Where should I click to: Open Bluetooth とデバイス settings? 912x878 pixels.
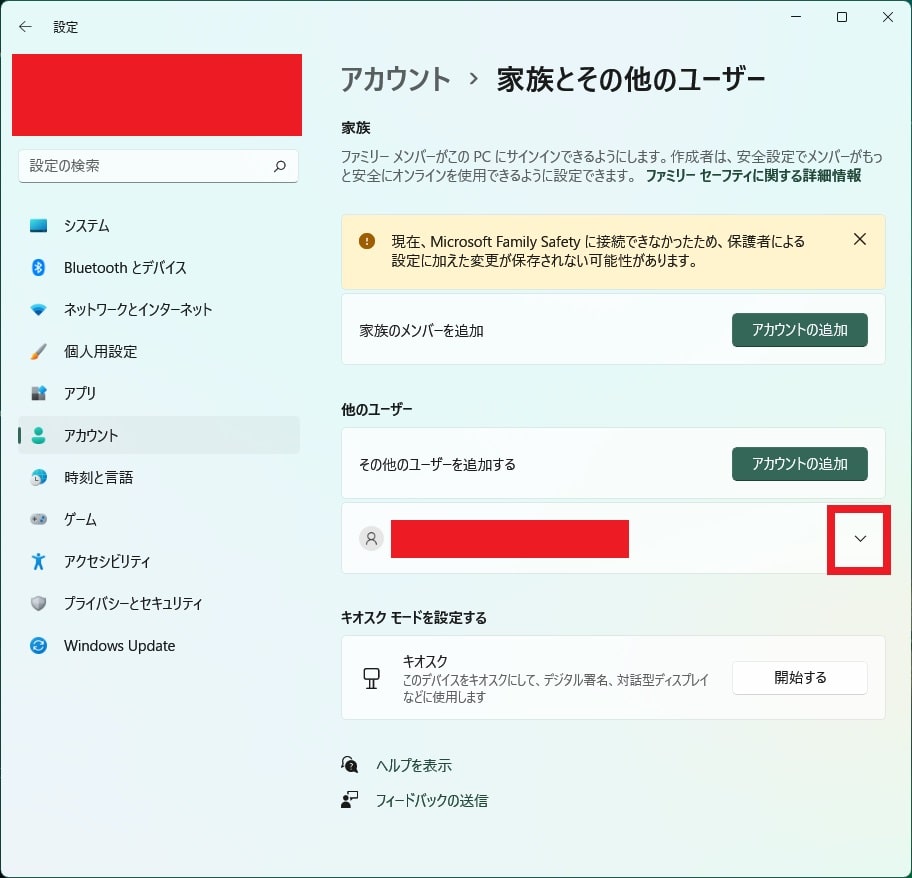[159, 267]
